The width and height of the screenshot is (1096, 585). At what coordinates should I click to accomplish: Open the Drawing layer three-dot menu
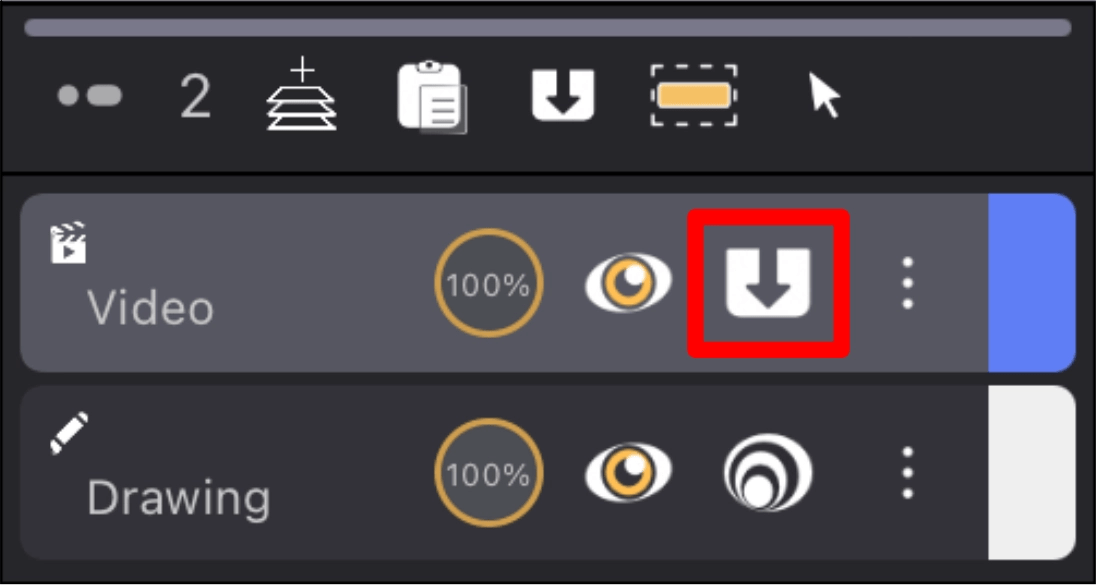[x=907, y=472]
